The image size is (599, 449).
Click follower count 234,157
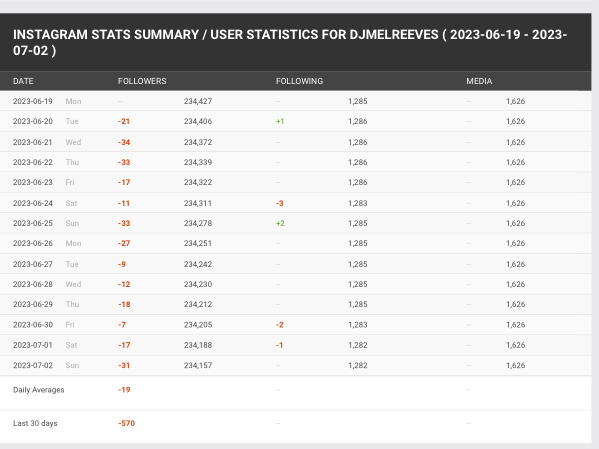pos(198,365)
